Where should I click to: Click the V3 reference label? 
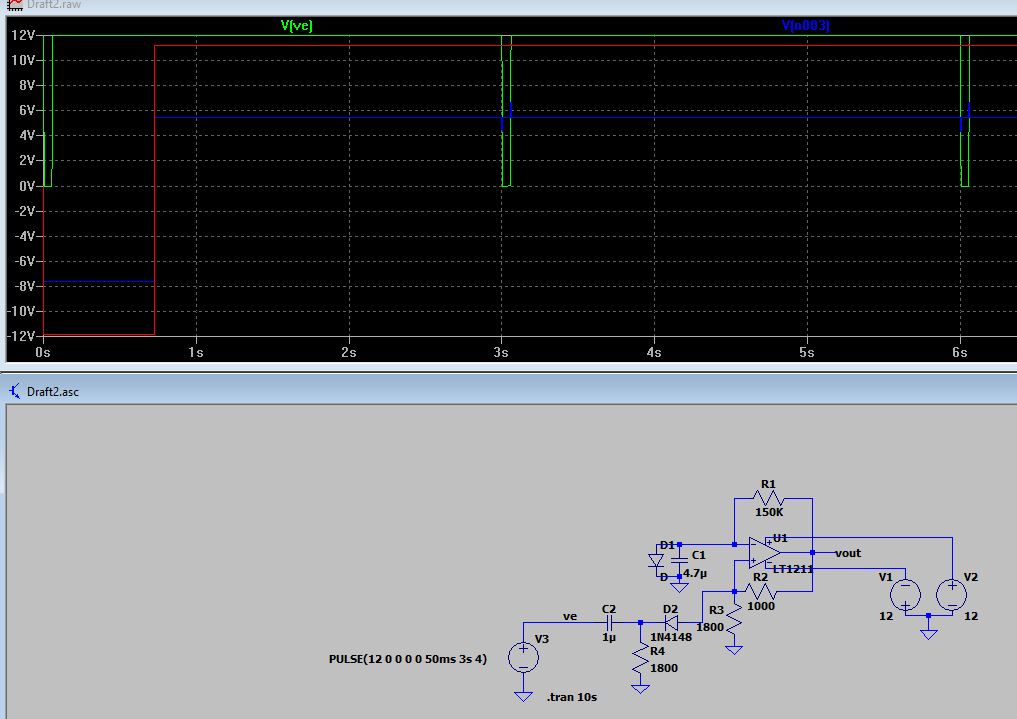[542, 639]
